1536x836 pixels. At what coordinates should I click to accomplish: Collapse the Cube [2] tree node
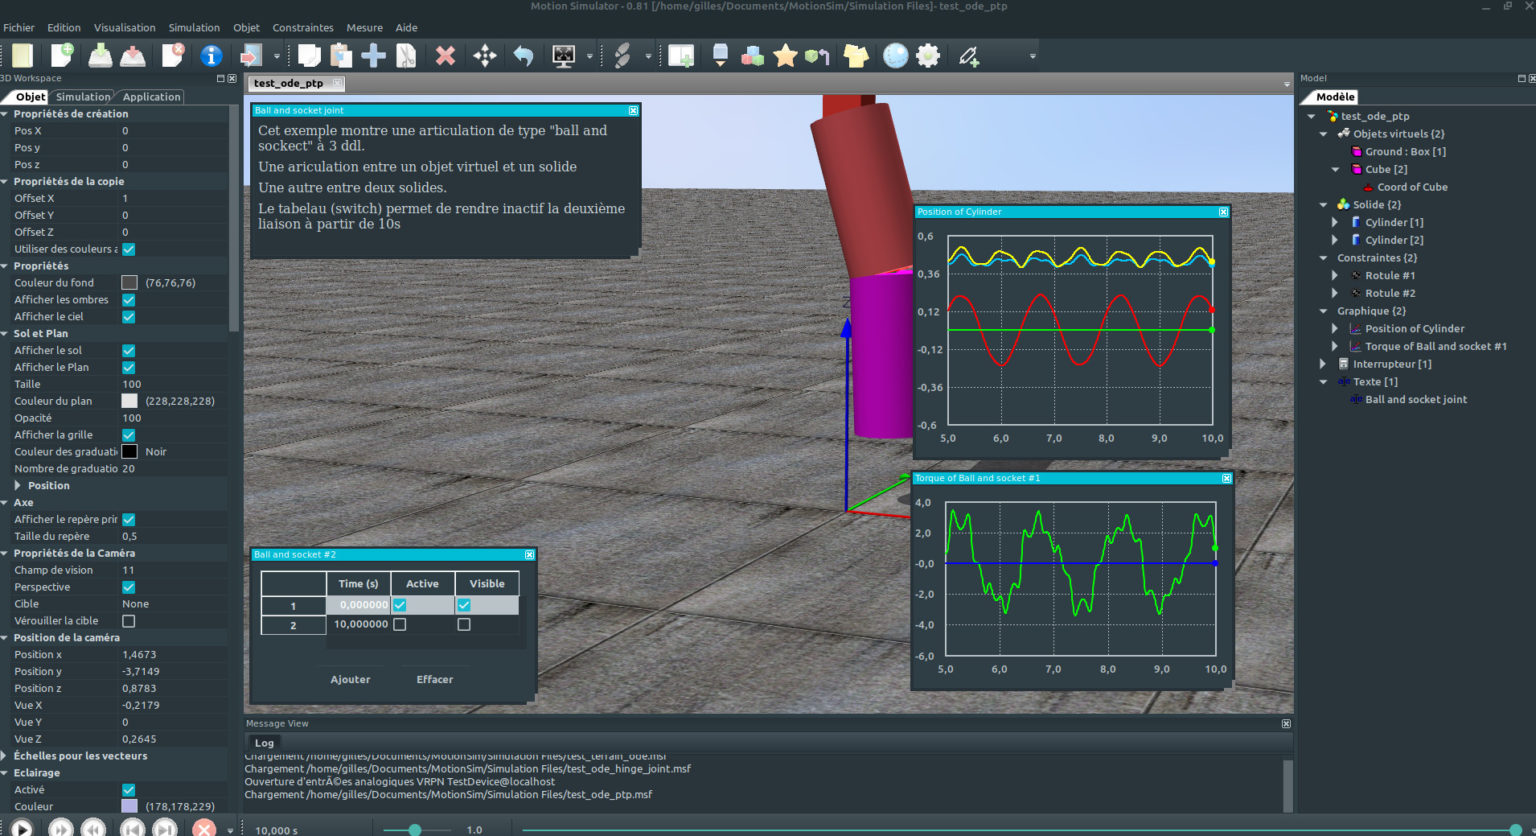[x=1336, y=169]
